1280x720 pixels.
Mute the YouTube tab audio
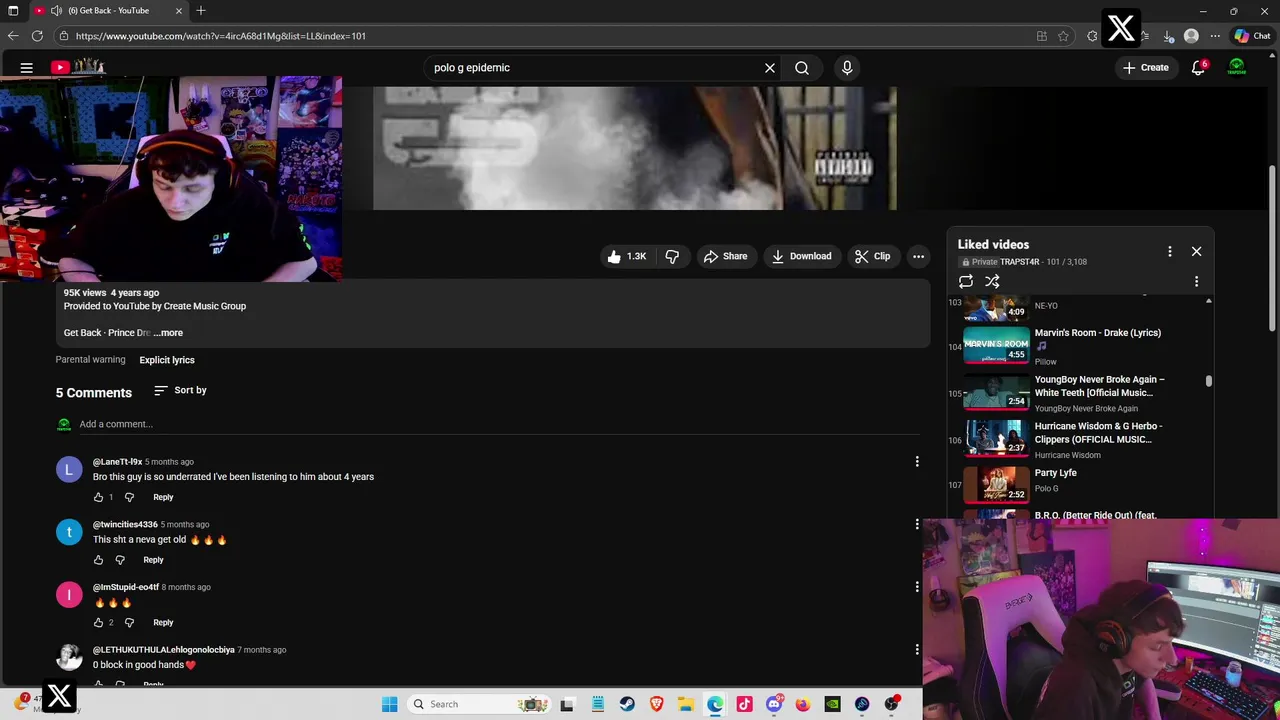click(56, 11)
